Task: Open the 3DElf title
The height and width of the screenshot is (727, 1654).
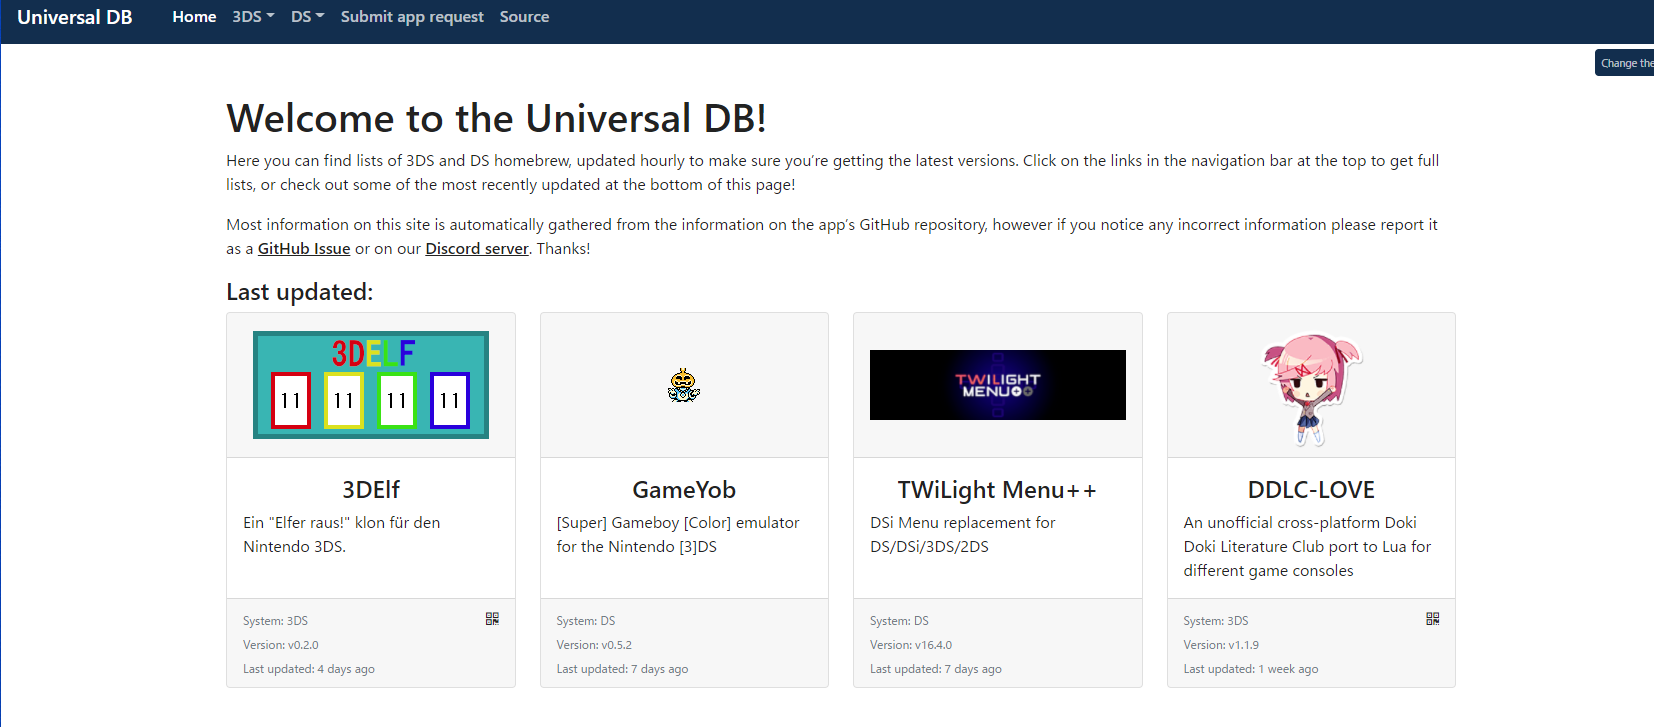Action: click(x=371, y=490)
